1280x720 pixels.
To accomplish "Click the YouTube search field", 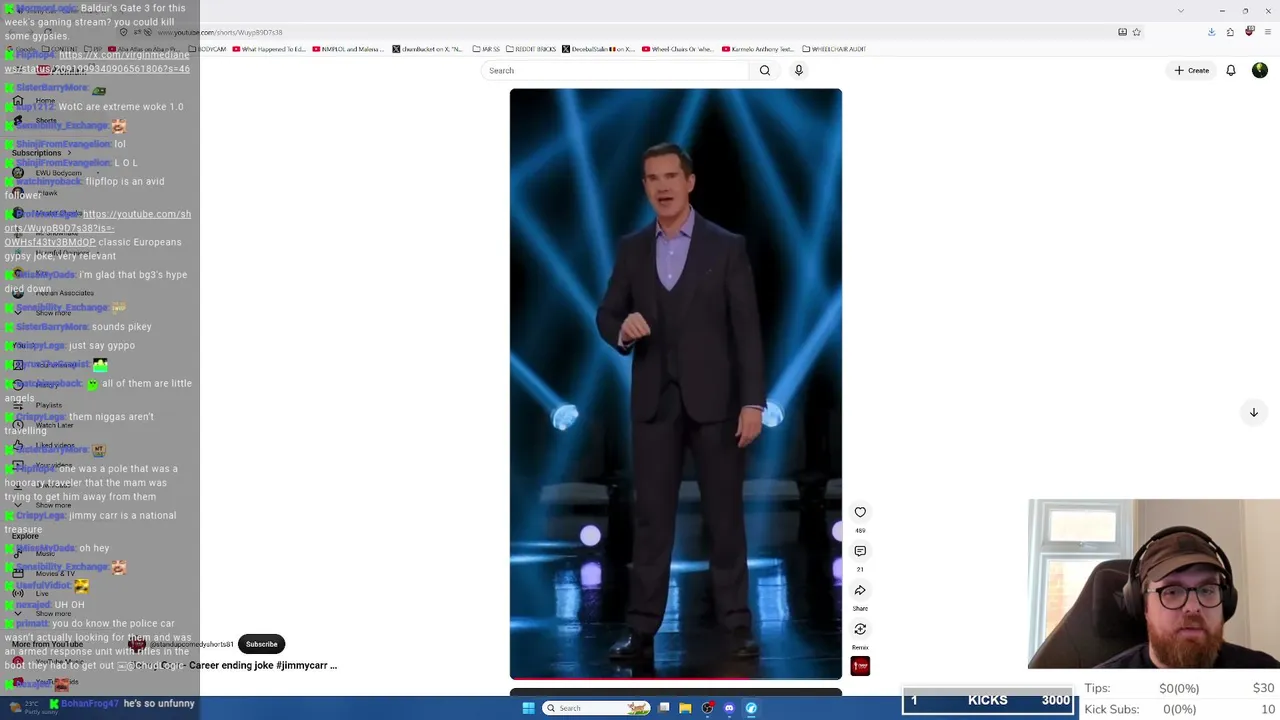I will point(614,70).
